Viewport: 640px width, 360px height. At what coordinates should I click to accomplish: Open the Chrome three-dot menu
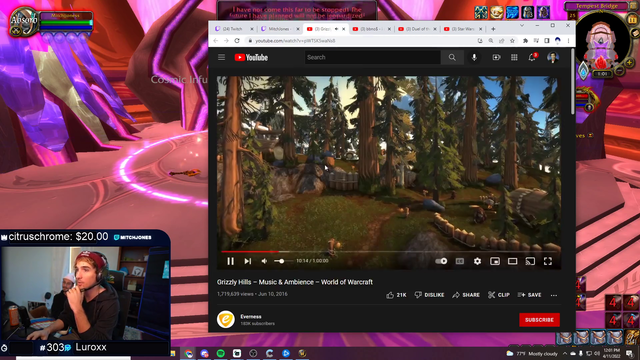click(568, 41)
